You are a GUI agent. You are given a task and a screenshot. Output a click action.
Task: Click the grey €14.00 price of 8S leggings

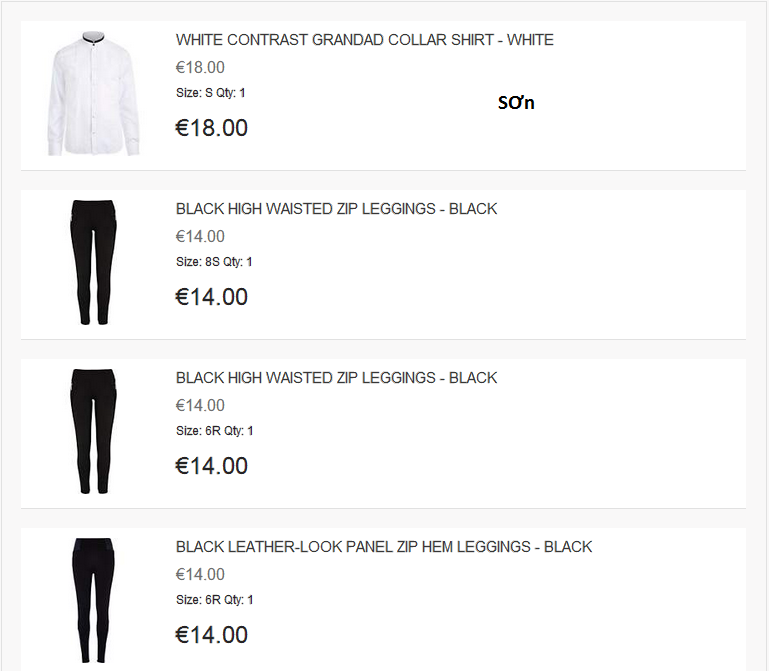click(x=200, y=237)
